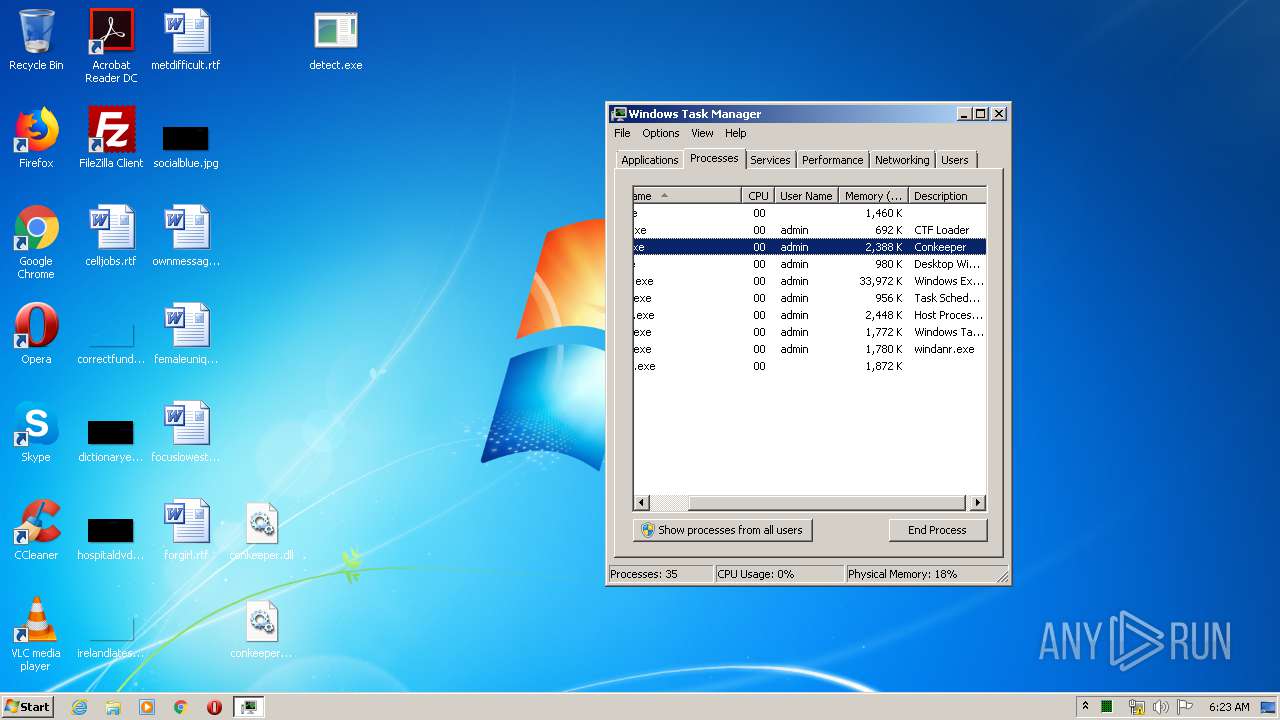Select celljobs.rtf document icon
The width and height of the screenshot is (1280, 720).
[x=111, y=236]
